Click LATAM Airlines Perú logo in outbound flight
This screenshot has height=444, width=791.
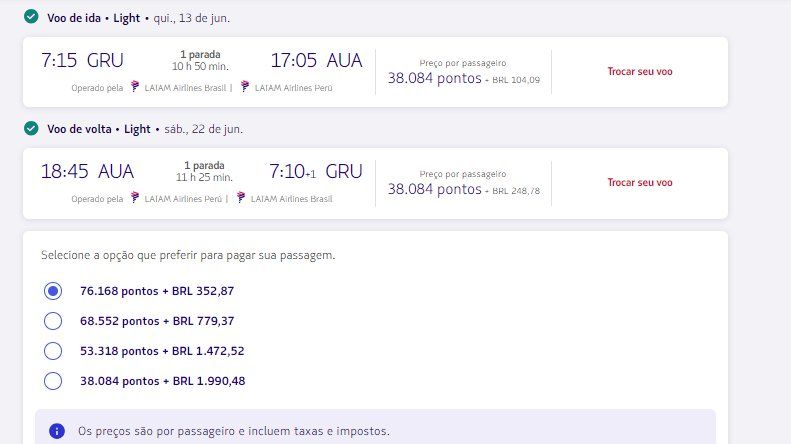(246, 87)
